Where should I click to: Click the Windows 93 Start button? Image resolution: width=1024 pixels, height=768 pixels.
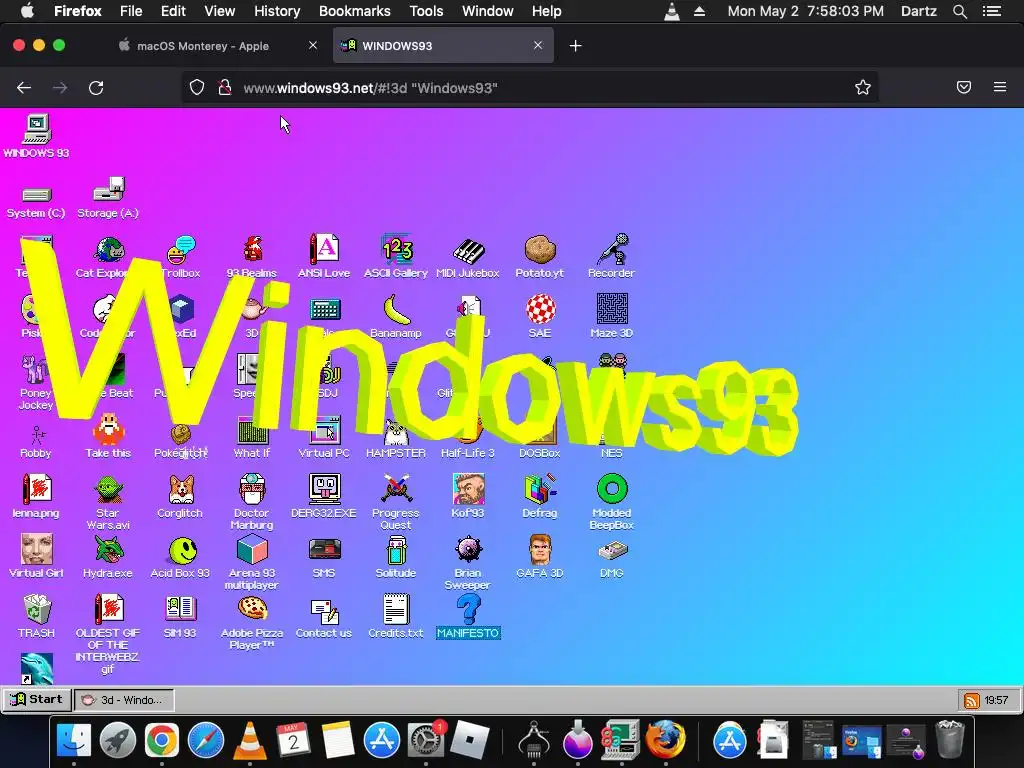point(37,699)
